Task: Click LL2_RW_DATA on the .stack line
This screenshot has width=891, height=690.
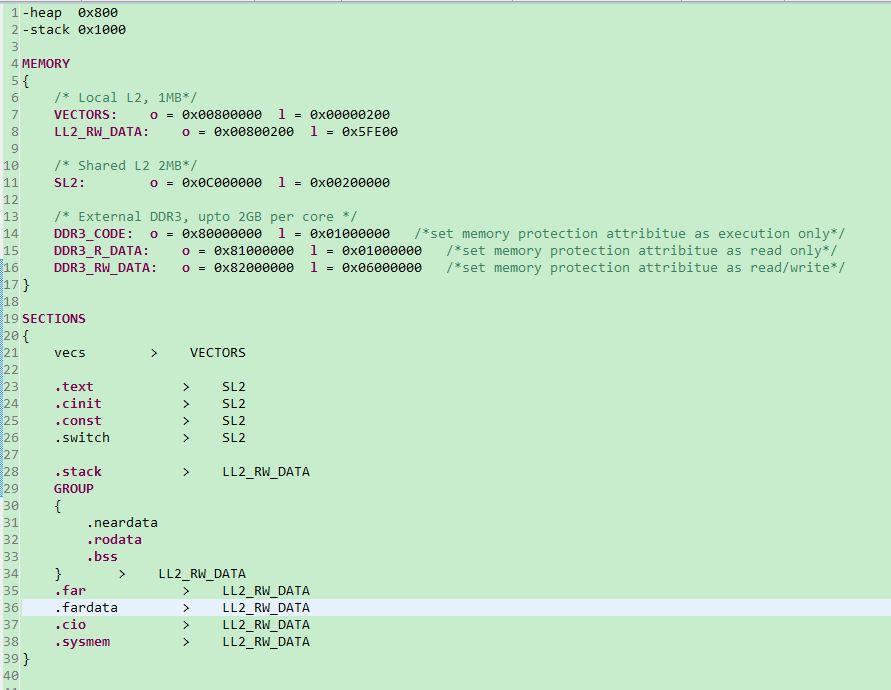Action: click(266, 472)
